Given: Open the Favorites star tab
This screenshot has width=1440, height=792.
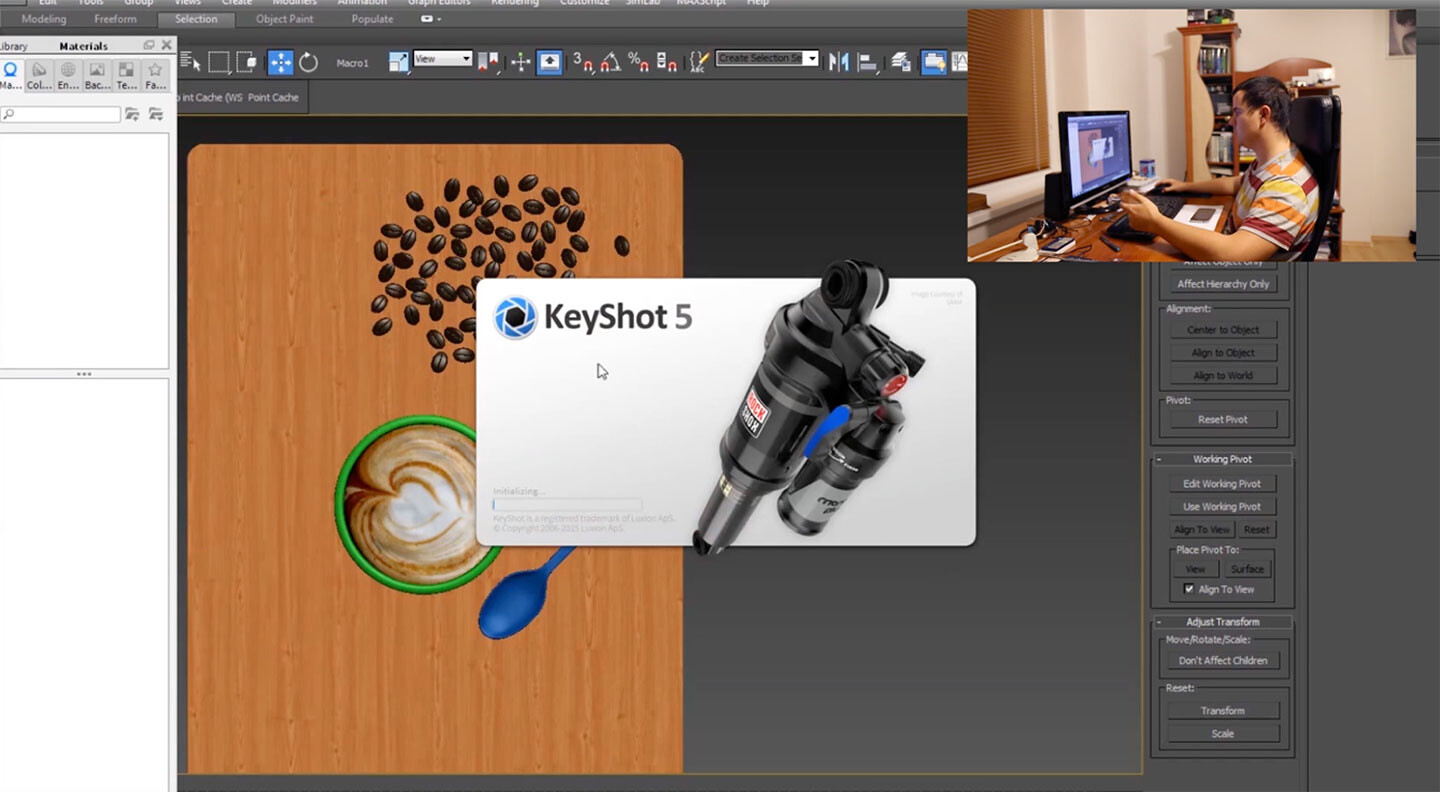Looking at the screenshot, I should tap(155, 75).
